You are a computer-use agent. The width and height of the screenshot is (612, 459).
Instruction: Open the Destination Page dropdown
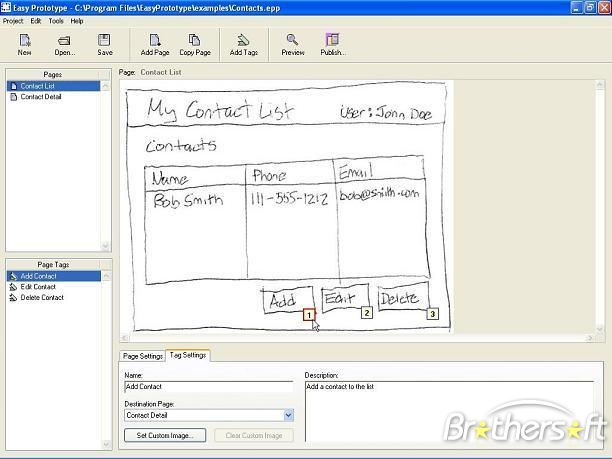288,415
